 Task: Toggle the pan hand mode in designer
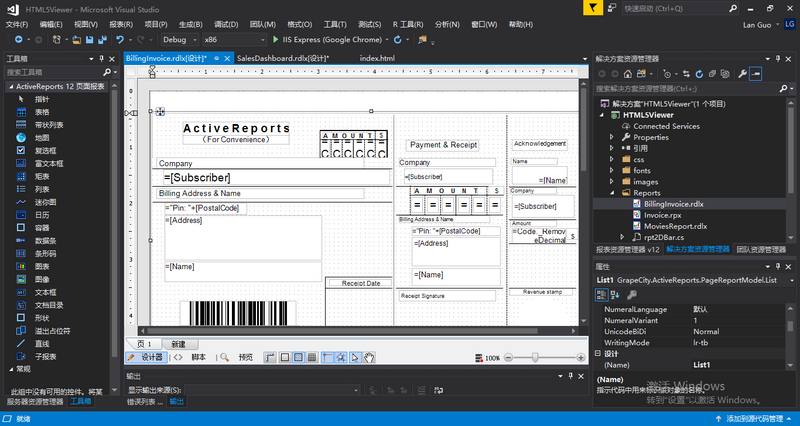pos(369,358)
